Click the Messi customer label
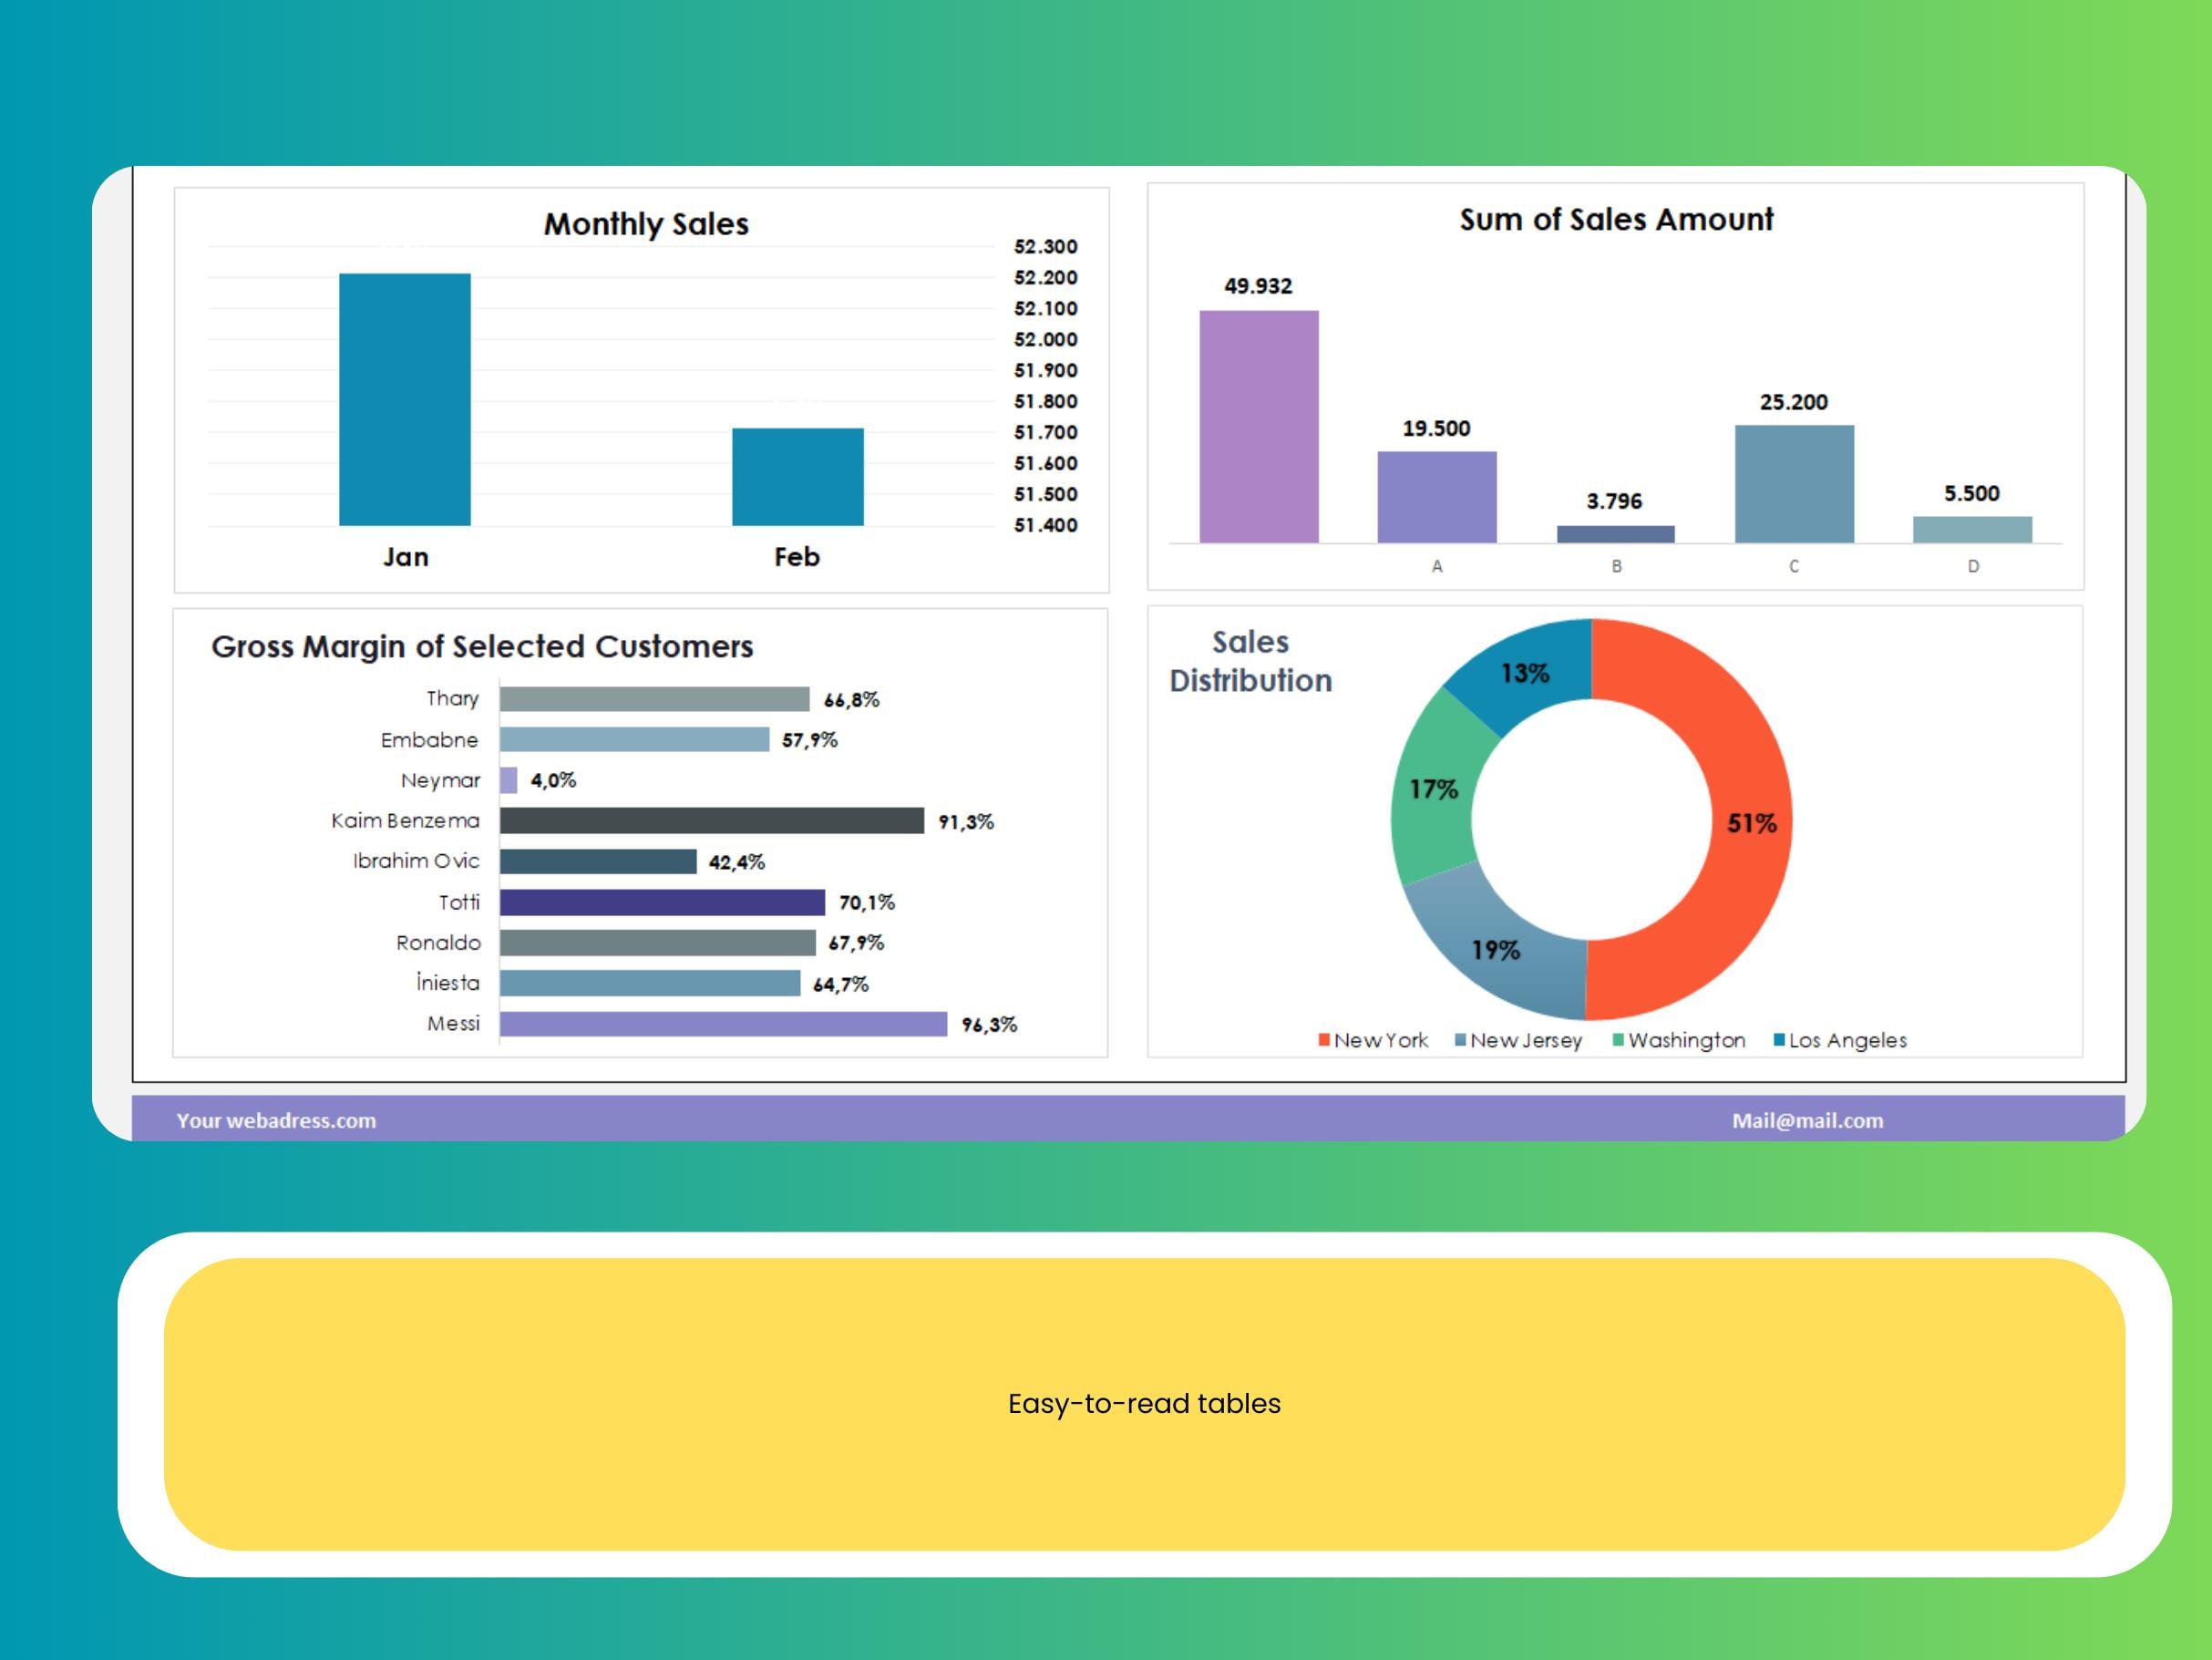Image resolution: width=2212 pixels, height=1660 pixels. [453, 1024]
